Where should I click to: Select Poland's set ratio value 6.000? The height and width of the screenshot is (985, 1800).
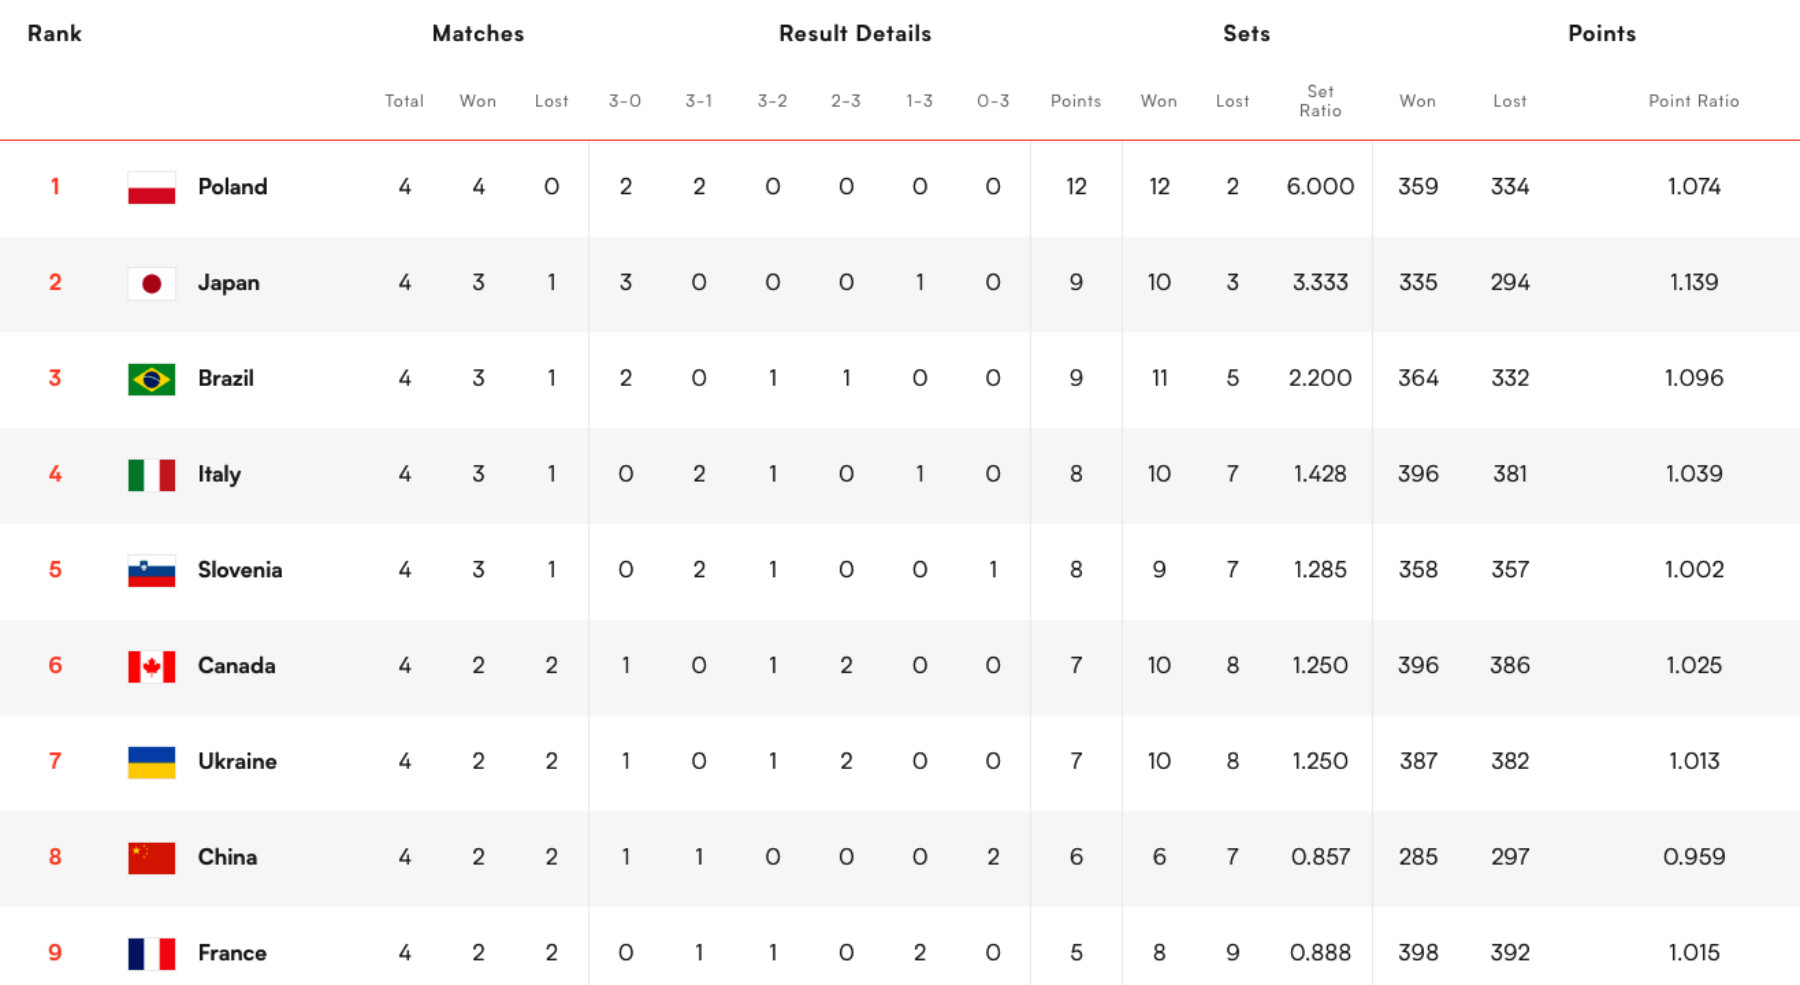click(1320, 187)
